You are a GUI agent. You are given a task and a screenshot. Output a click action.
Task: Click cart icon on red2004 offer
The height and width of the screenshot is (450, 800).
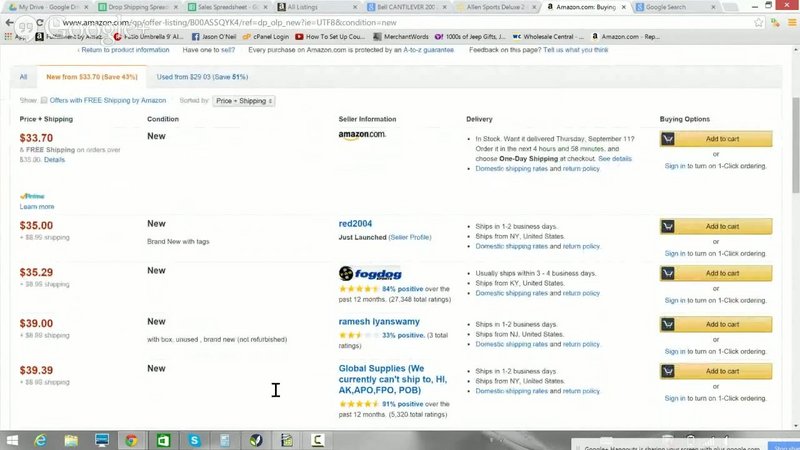tap(668, 227)
